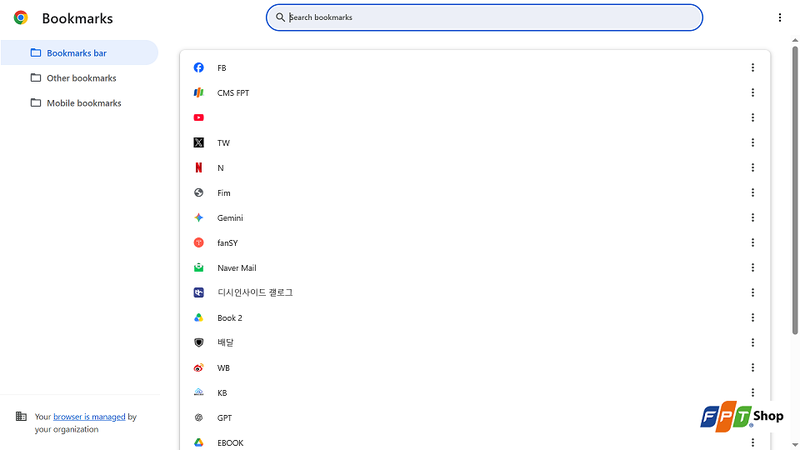Click the X icon of TW bookmark

[x=198, y=143]
